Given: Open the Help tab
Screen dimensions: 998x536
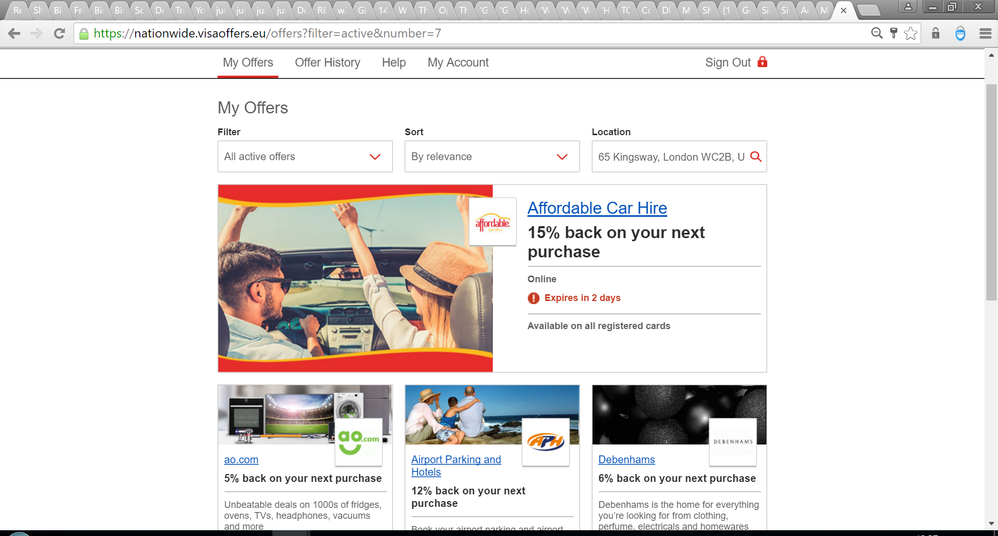Looking at the screenshot, I should [x=394, y=62].
